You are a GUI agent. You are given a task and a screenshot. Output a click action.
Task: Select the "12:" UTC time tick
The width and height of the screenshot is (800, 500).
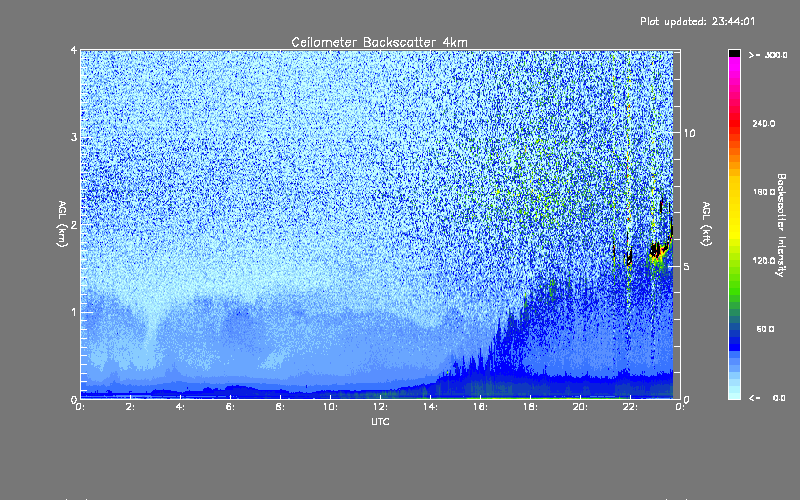point(380,407)
